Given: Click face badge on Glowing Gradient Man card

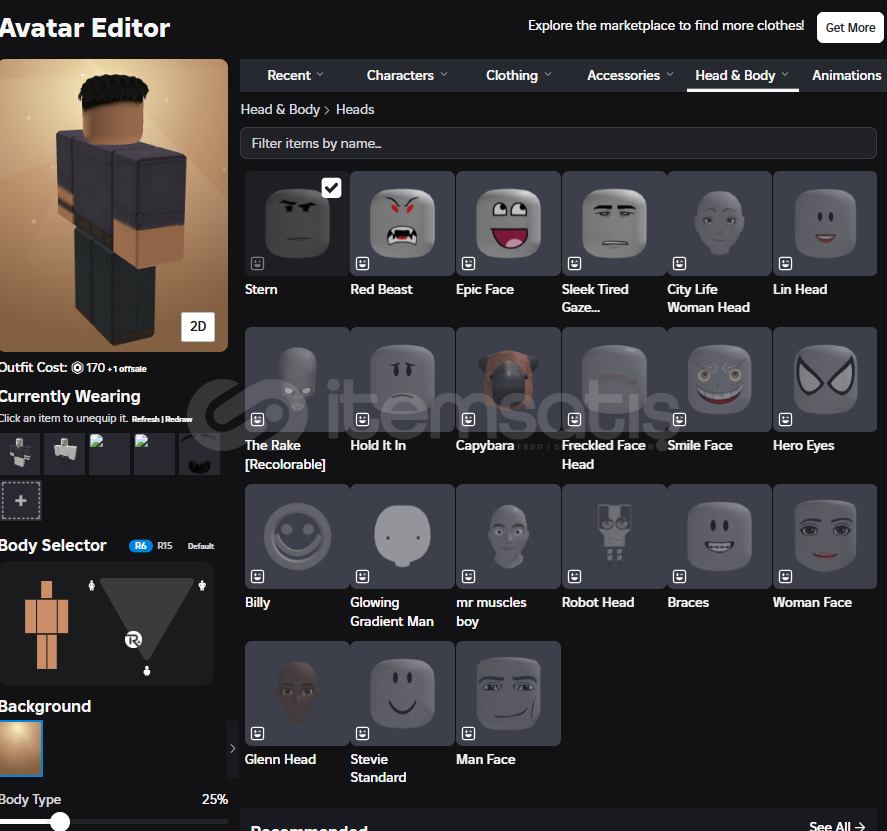Looking at the screenshot, I should [363, 576].
